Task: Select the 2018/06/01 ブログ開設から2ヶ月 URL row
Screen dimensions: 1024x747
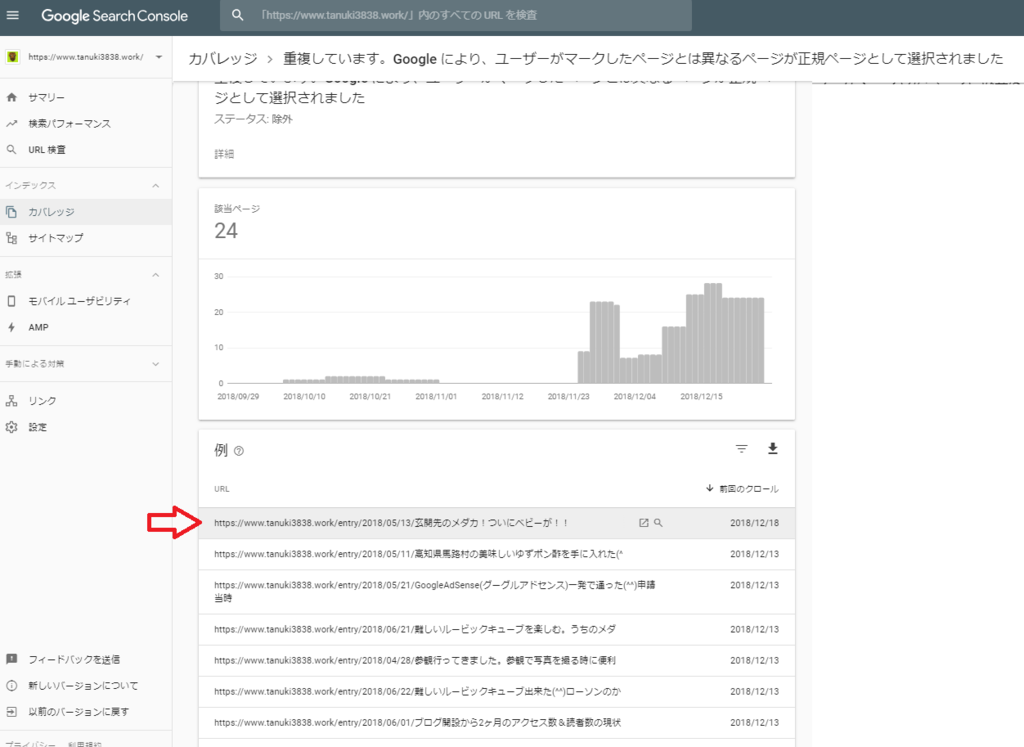Action: 496,723
